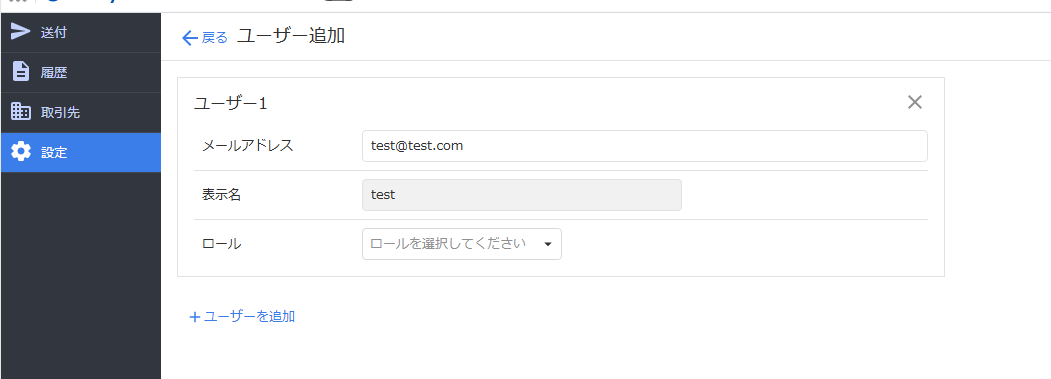Click the ユーザー1 card title
This screenshot has height=379, width=1051.
[231, 103]
